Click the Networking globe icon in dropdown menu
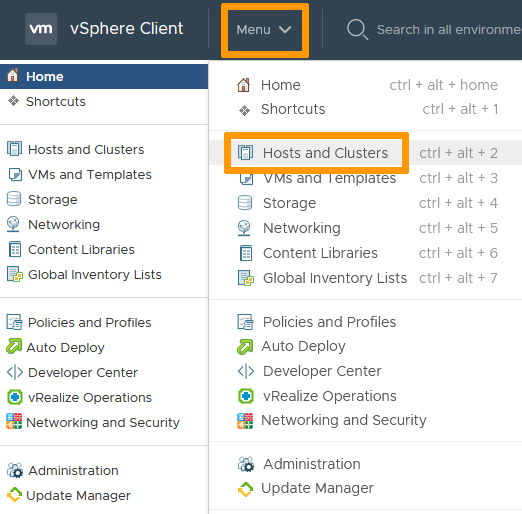Viewport: 522px width, 514px height. click(x=244, y=228)
